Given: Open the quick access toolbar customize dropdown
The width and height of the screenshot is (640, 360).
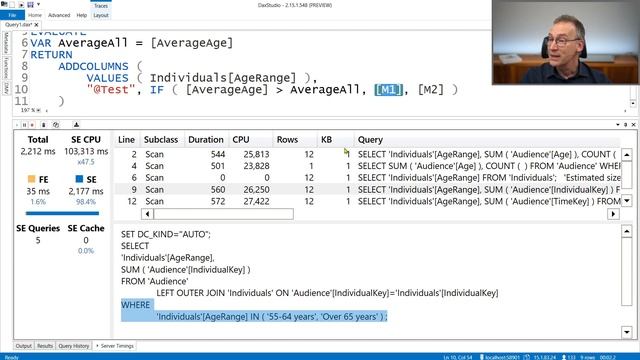Looking at the screenshot, I should [x=38, y=5].
